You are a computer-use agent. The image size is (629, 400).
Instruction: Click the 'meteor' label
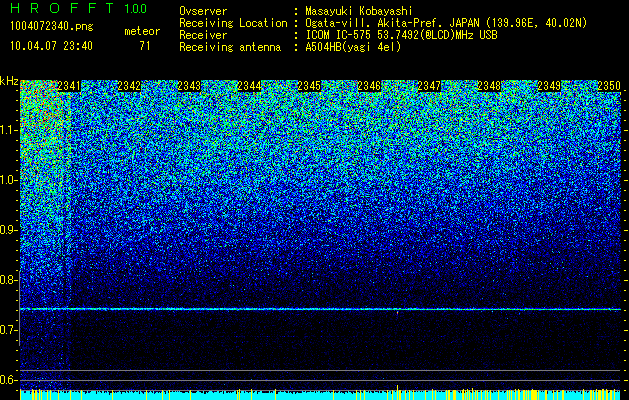(142, 31)
